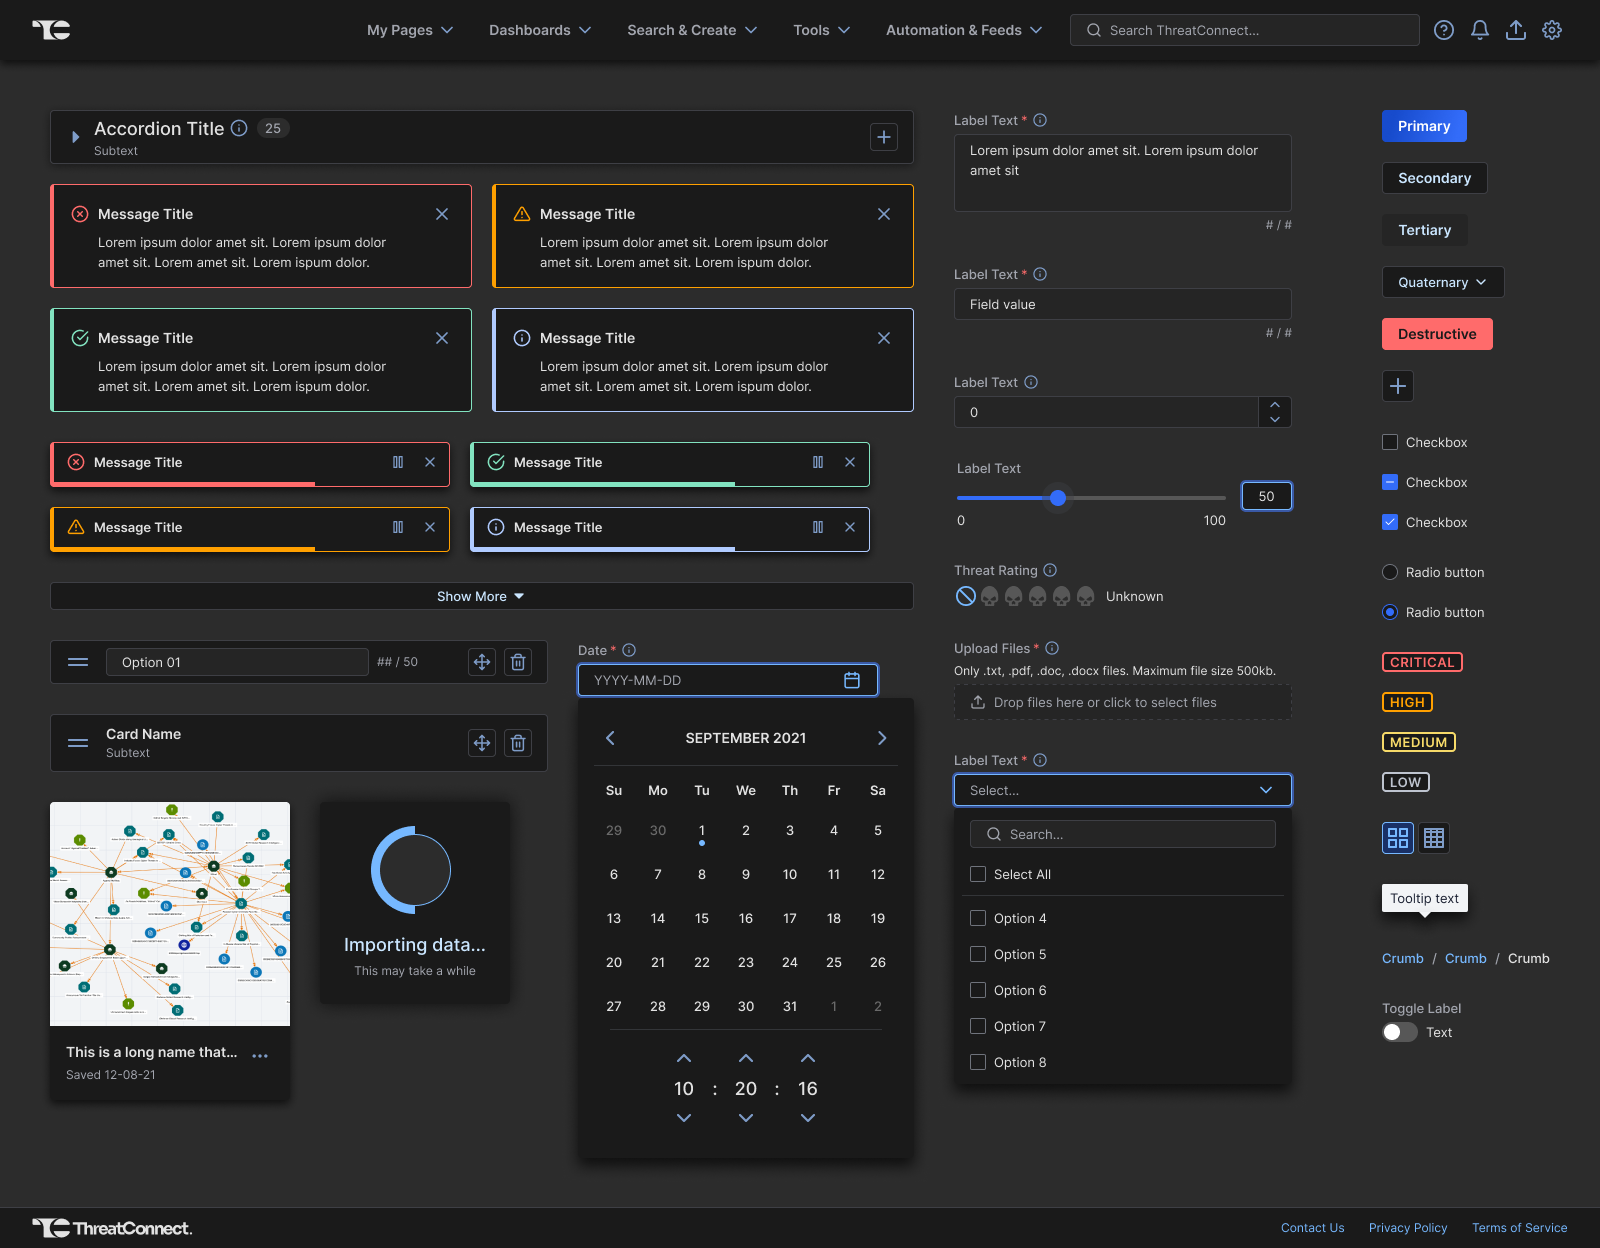Click the Label Text slider handle
This screenshot has height=1248, width=1600.
click(x=1058, y=498)
